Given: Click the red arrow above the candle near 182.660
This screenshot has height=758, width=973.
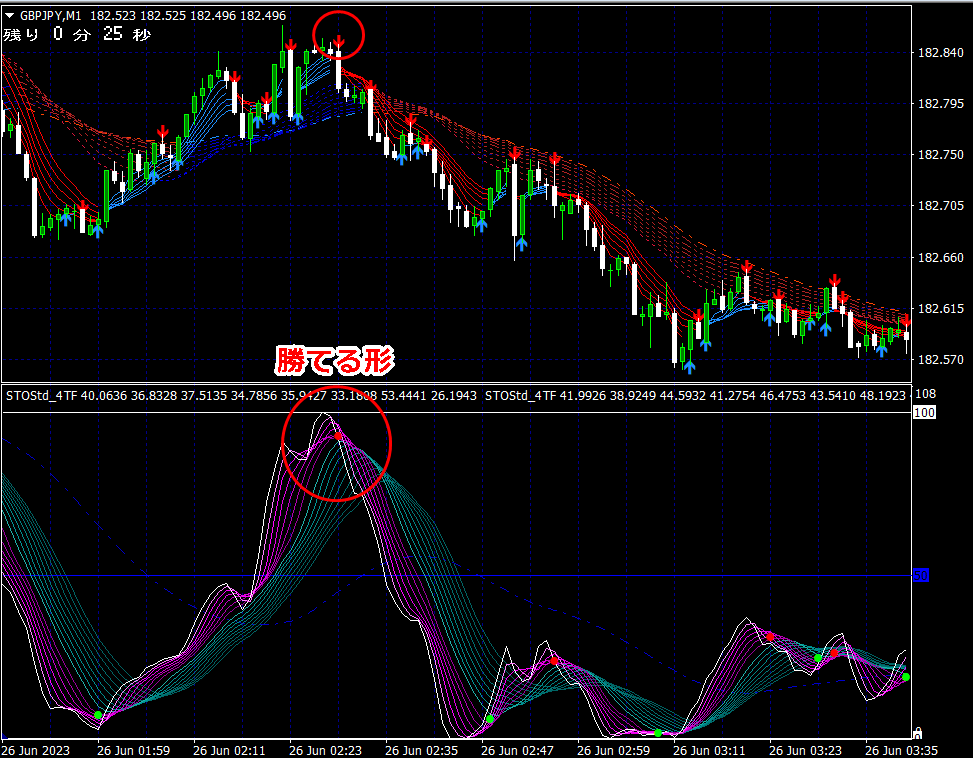Looking at the screenshot, I should [746, 266].
